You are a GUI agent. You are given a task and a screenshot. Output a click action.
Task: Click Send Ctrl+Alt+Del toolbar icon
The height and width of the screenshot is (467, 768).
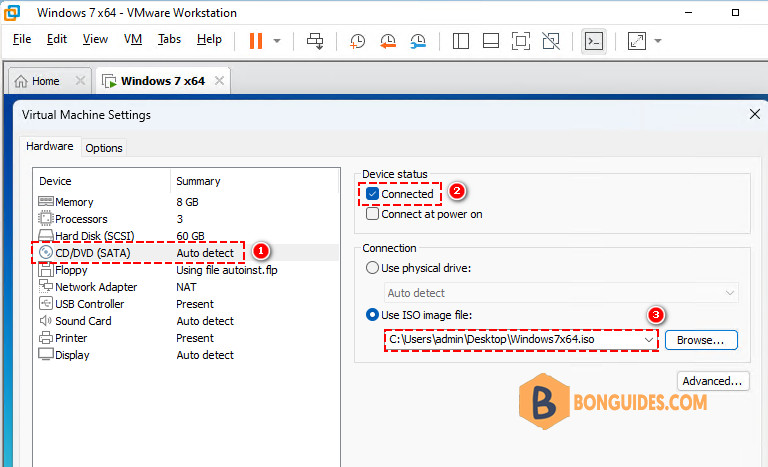click(315, 41)
